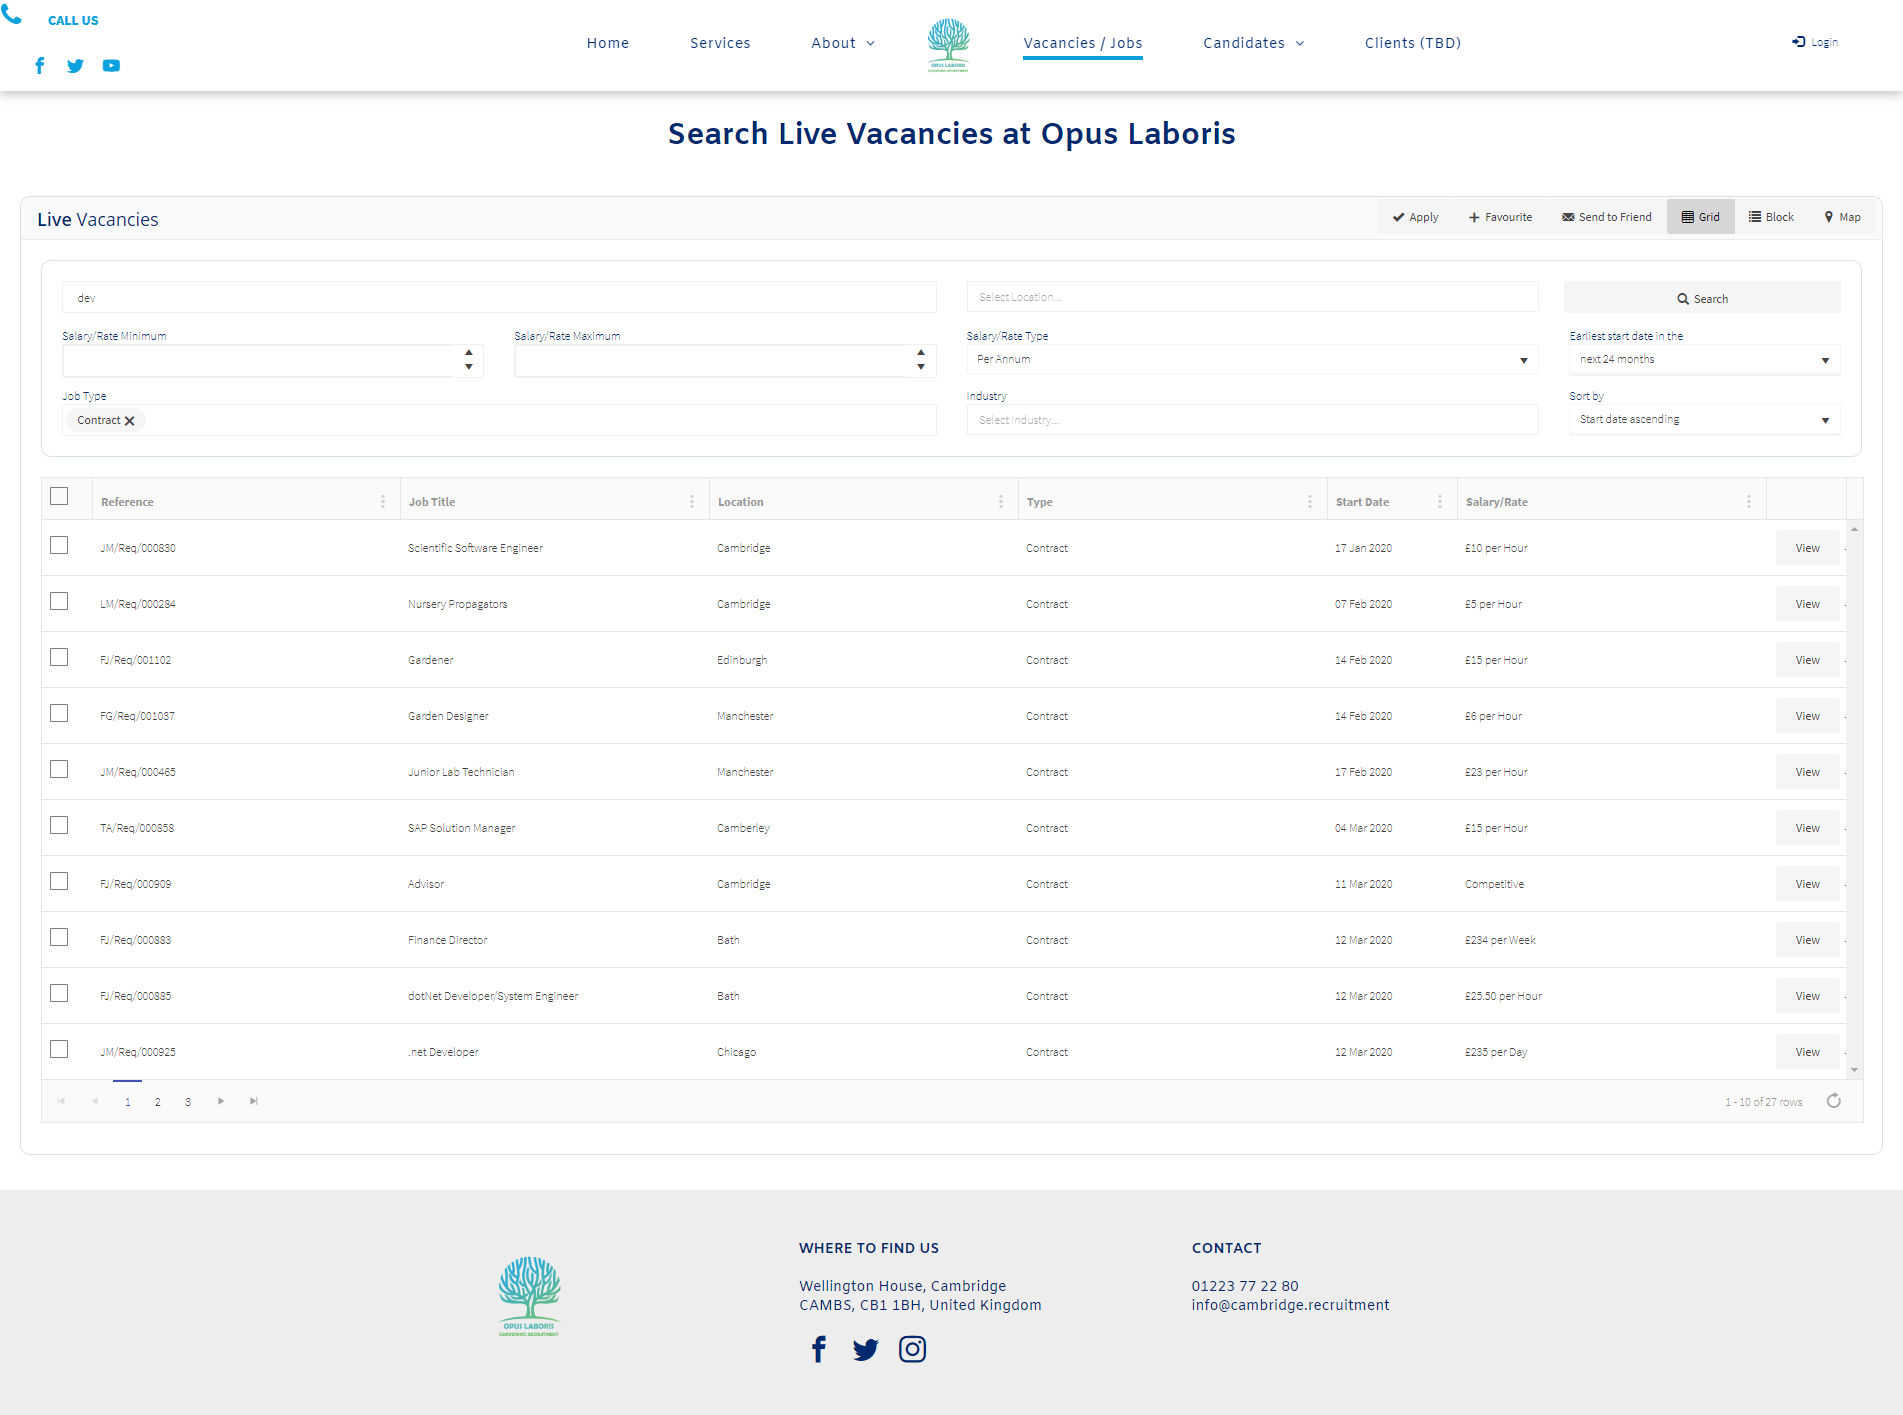Expand the Salary/Rate Type dropdown
This screenshot has width=1903, height=1415.
(1251, 360)
